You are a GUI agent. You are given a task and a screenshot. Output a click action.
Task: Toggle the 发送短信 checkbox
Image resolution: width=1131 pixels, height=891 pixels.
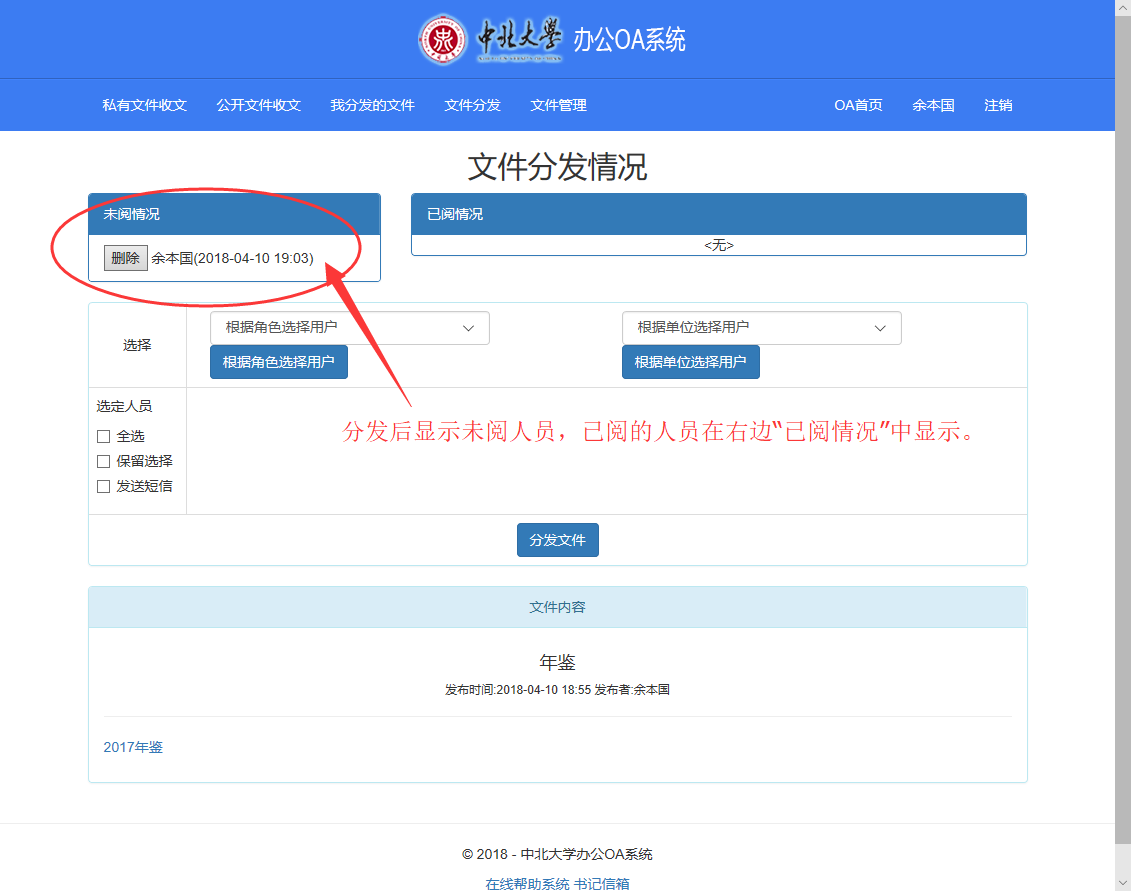click(x=103, y=487)
